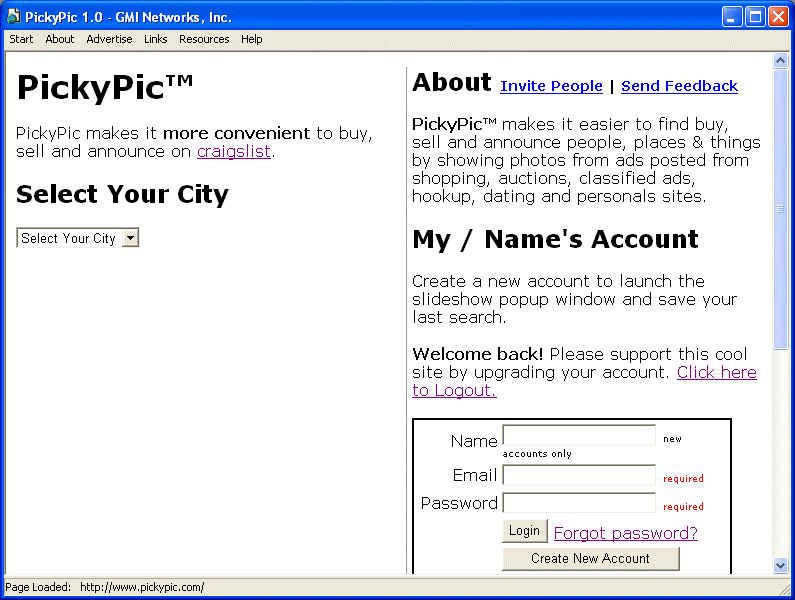Open the About menu
Viewport: 795px width, 600px height.
(60, 39)
